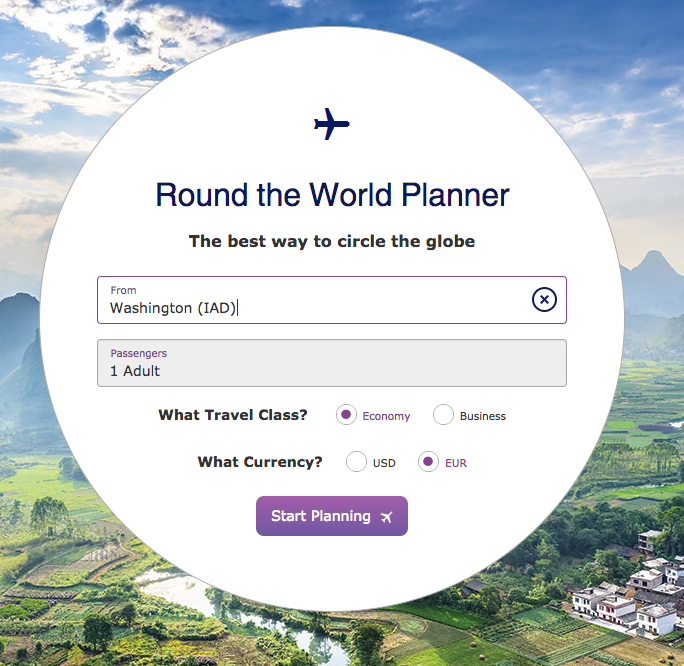Click the "What Currency?" label
This screenshot has height=666, width=684.
click(260, 462)
